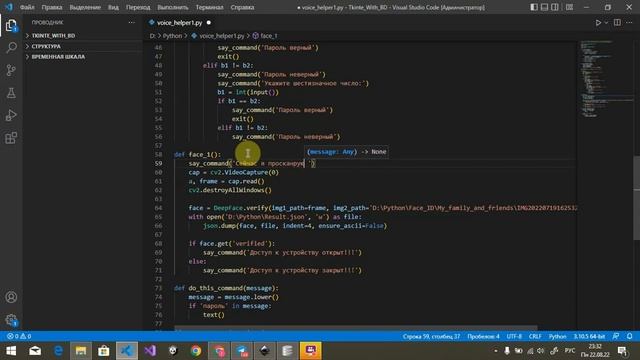
Task: Click the feedback icon in status bar
Action: pyautogui.click(x=616, y=336)
